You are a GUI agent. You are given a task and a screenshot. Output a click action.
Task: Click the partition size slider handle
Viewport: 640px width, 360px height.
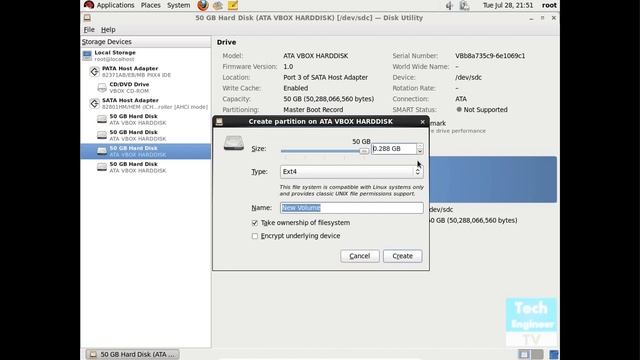364,151
